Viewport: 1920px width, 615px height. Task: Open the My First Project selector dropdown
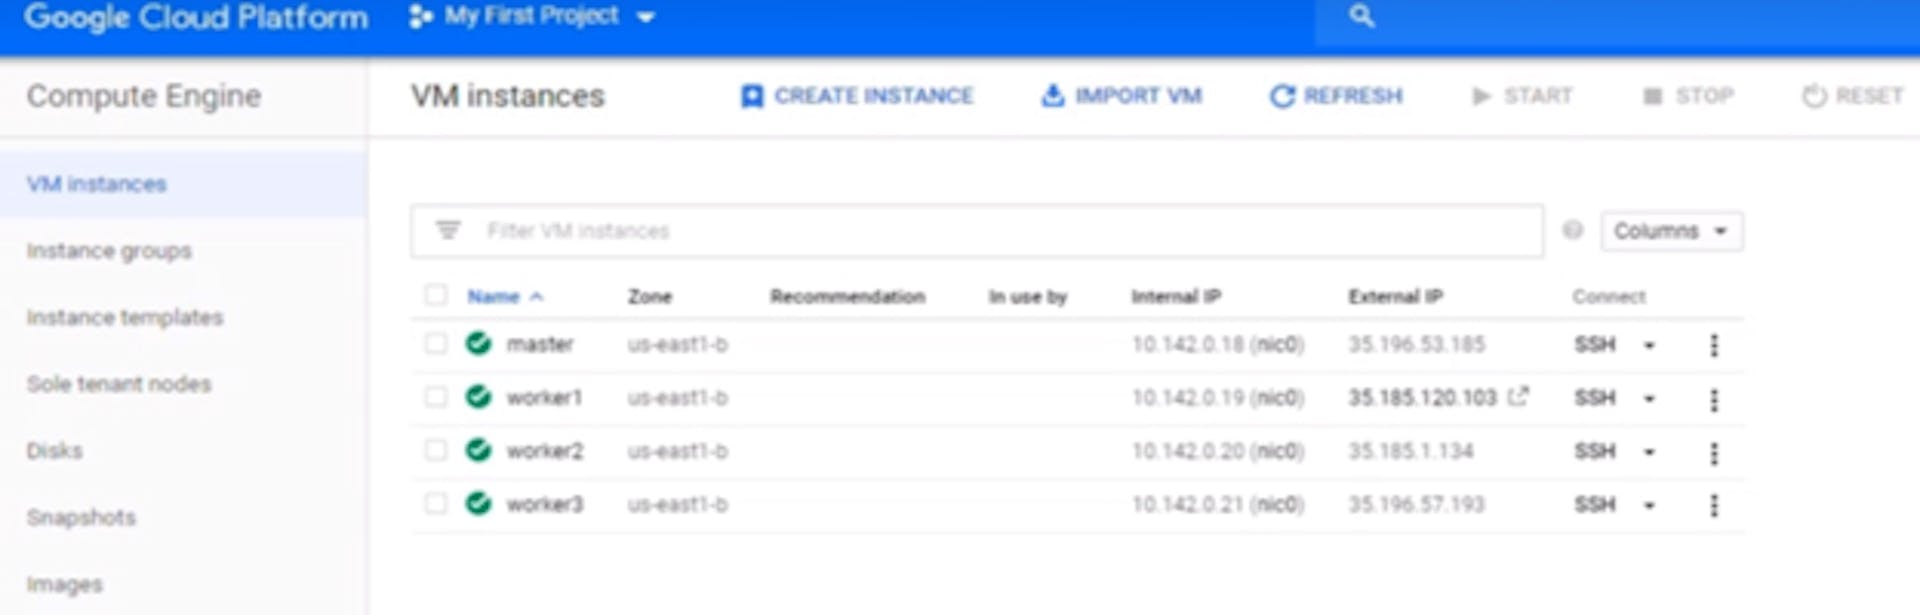(532, 17)
